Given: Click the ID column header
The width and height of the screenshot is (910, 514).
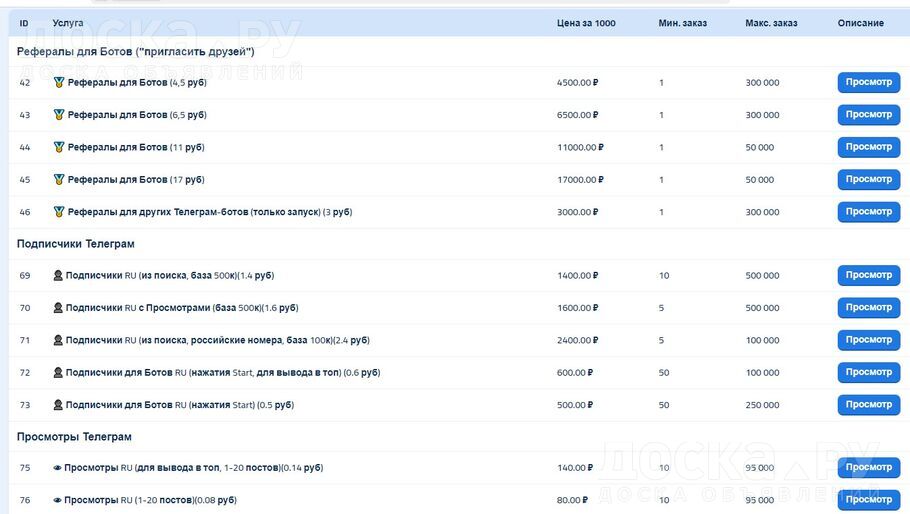Looking at the screenshot, I should tap(24, 23).
